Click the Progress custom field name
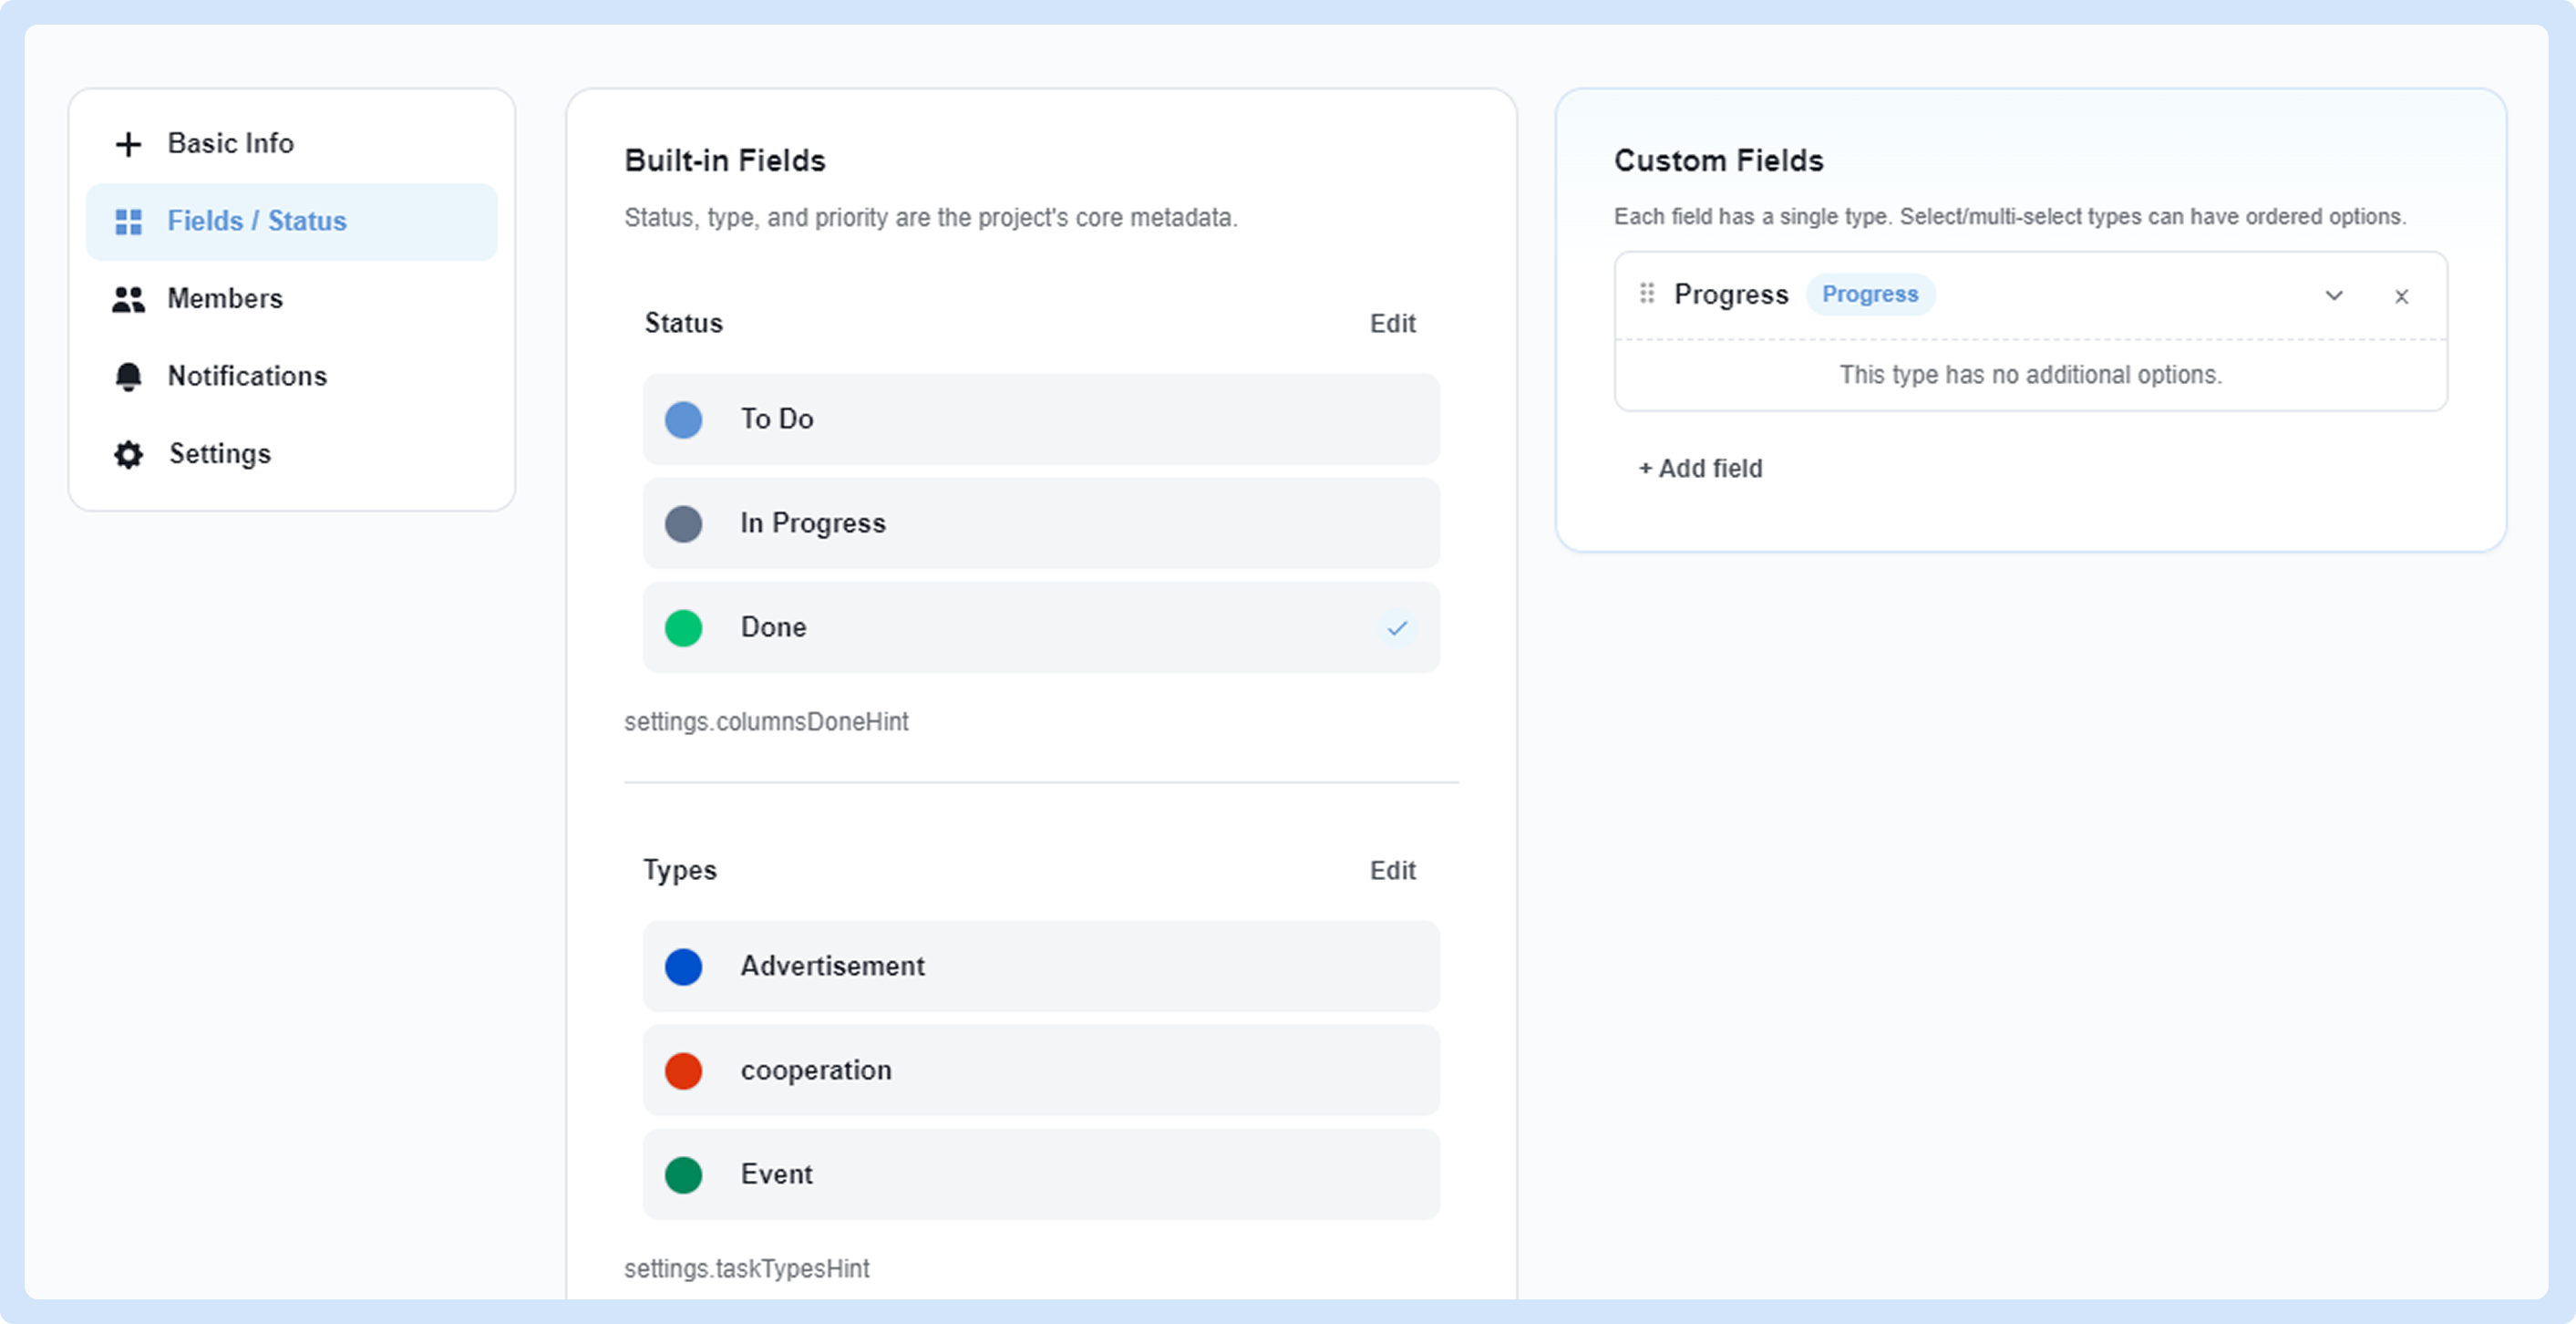This screenshot has width=2576, height=1324. [1731, 295]
